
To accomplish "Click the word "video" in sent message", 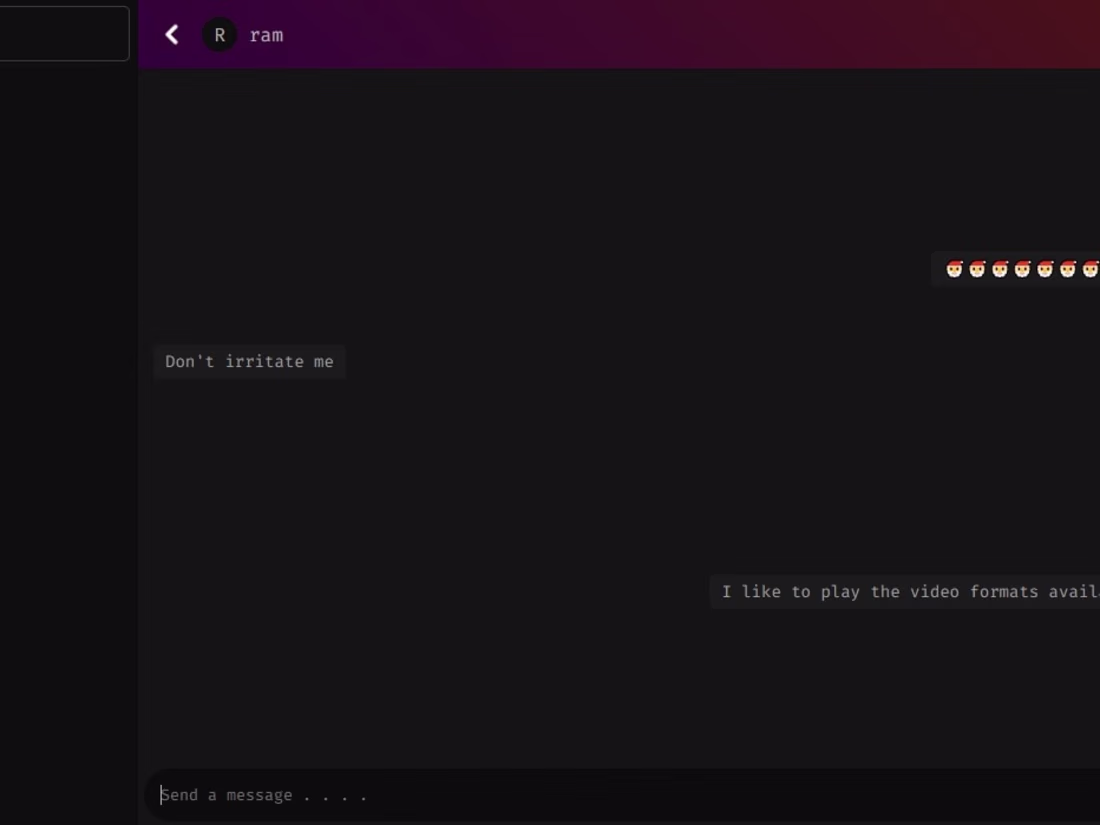I will tap(934, 592).
